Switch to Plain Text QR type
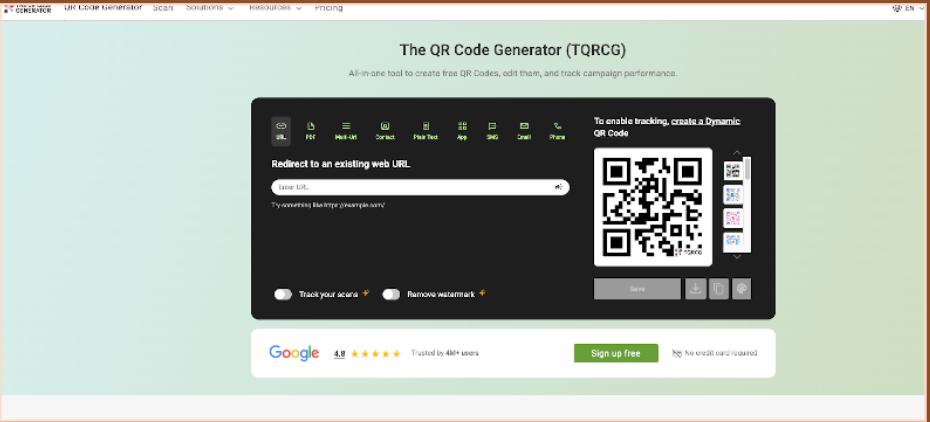This screenshot has width=930, height=422. (425, 131)
